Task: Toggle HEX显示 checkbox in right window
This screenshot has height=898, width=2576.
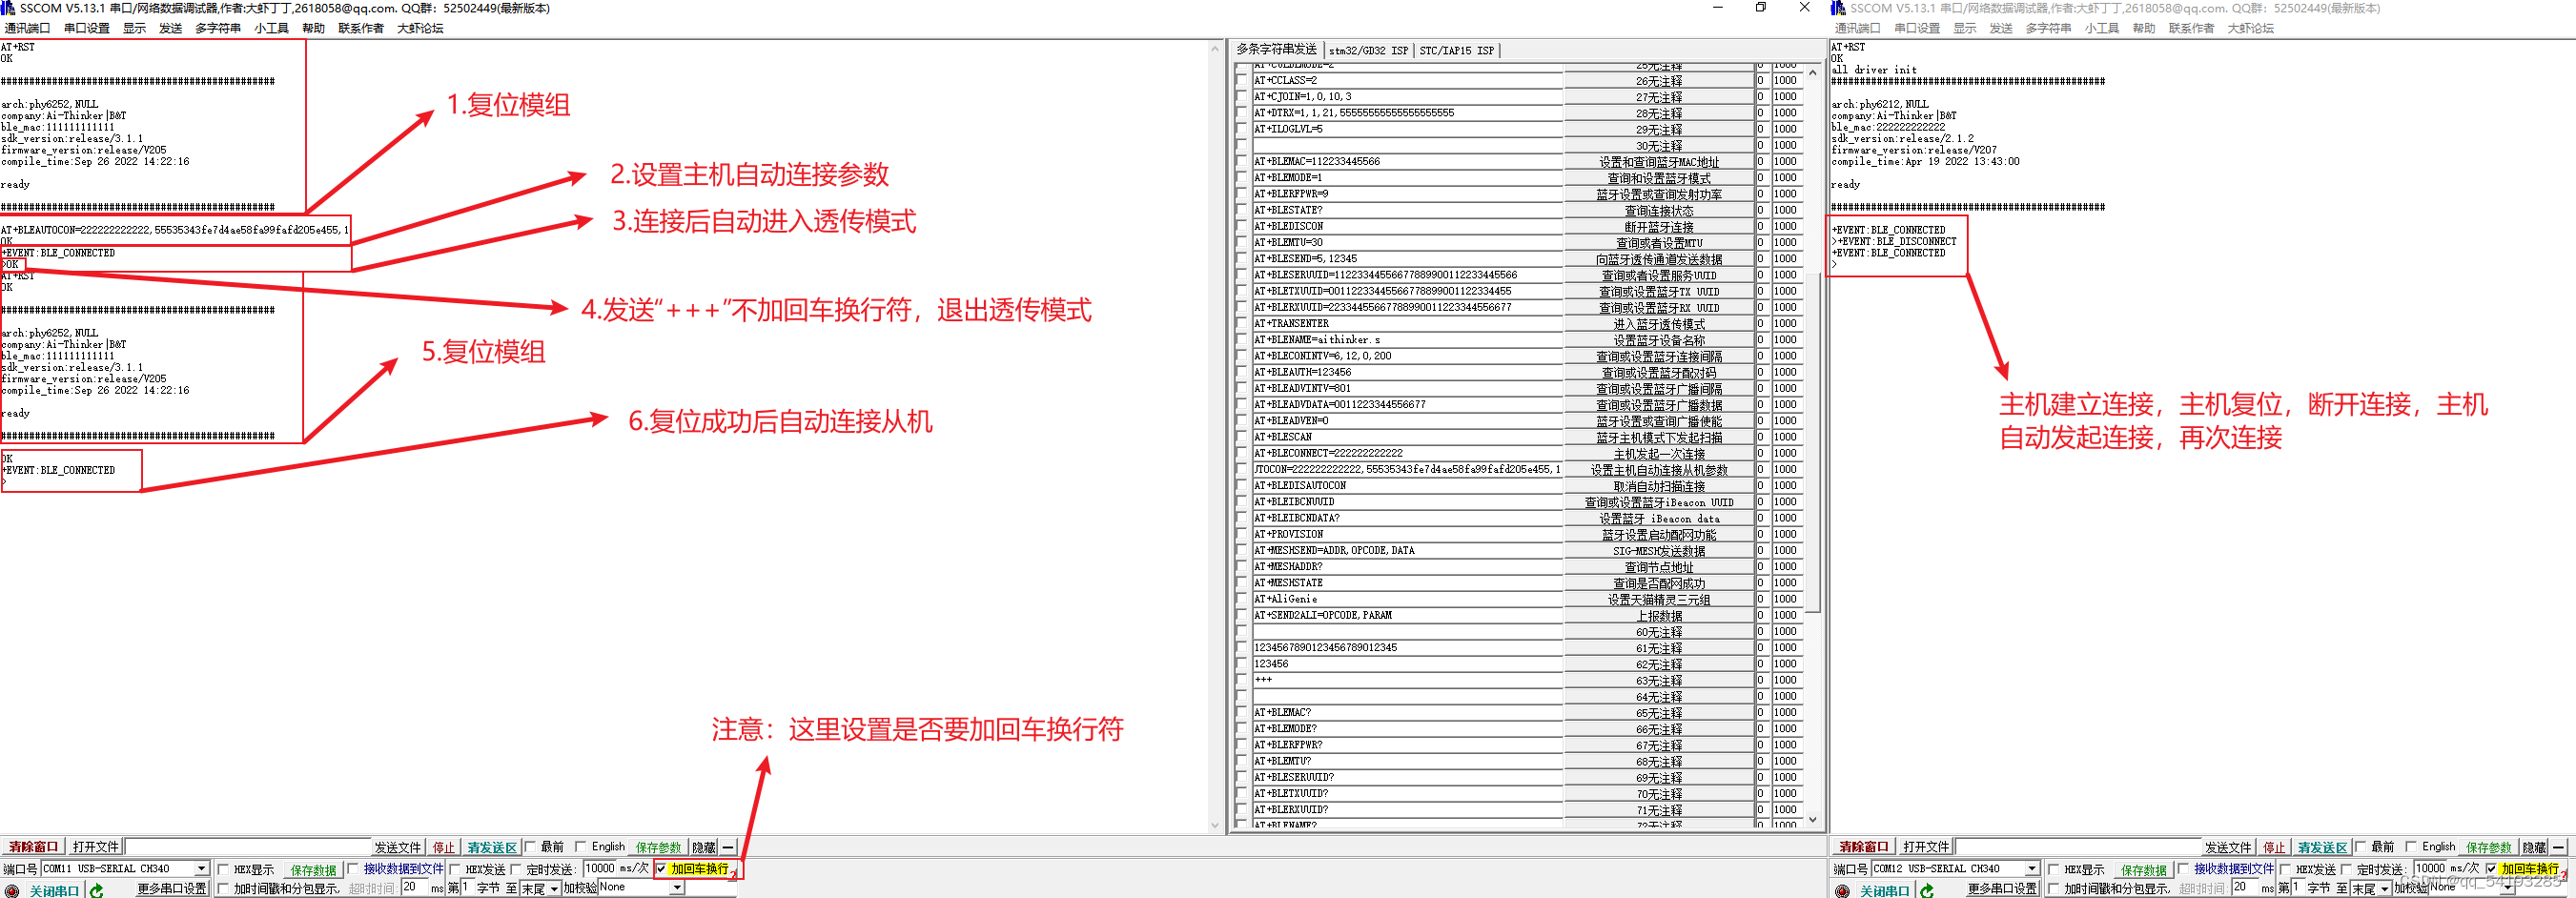Action: tap(2054, 870)
